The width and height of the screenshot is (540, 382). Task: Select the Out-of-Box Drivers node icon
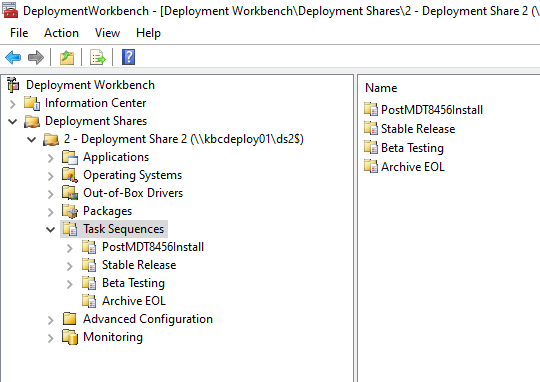[x=70, y=193]
